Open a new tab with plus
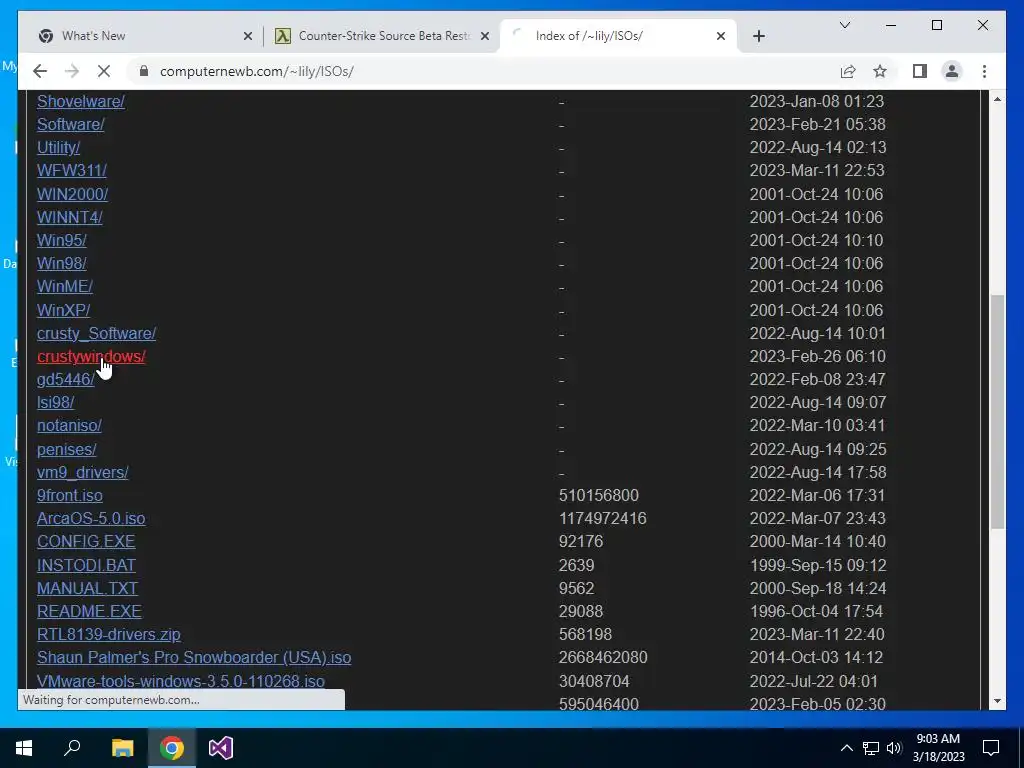Screen dimensions: 1024x768 (758, 36)
